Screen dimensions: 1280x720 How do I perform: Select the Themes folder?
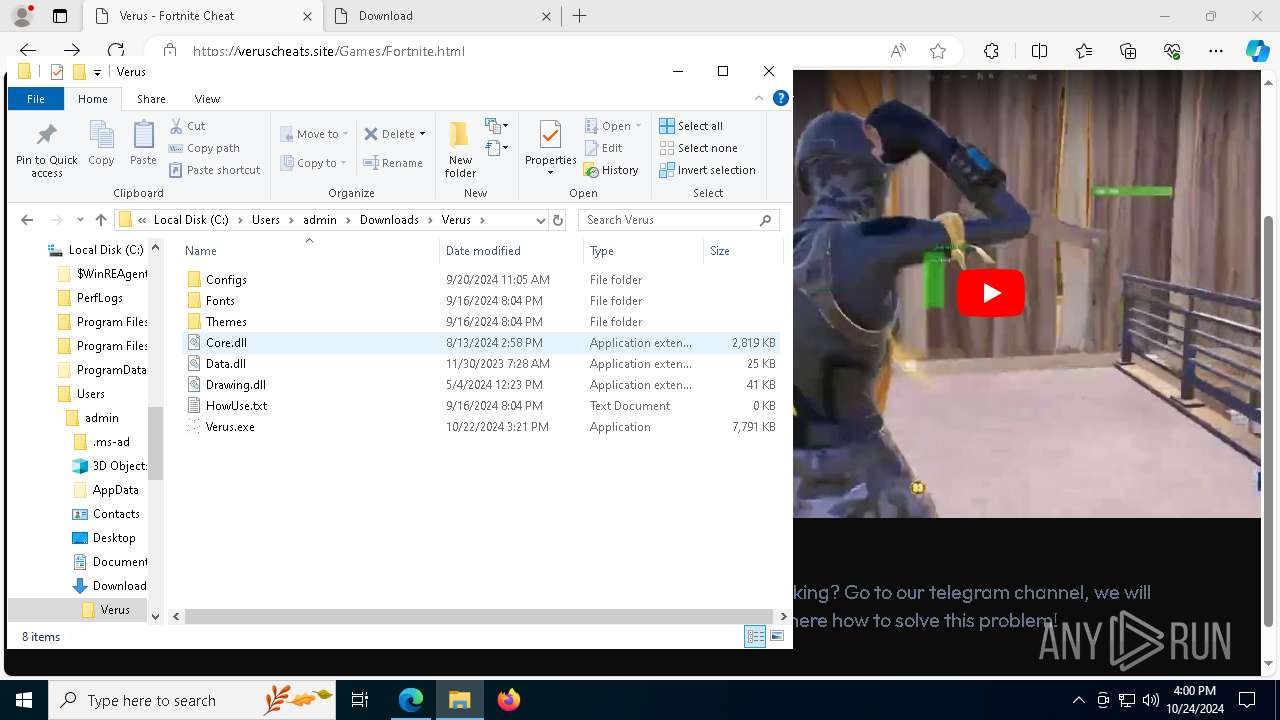coord(226,322)
